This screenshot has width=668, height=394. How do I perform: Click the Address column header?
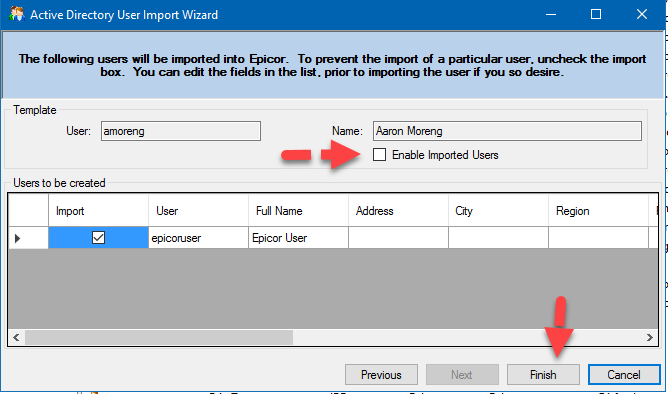tap(398, 210)
